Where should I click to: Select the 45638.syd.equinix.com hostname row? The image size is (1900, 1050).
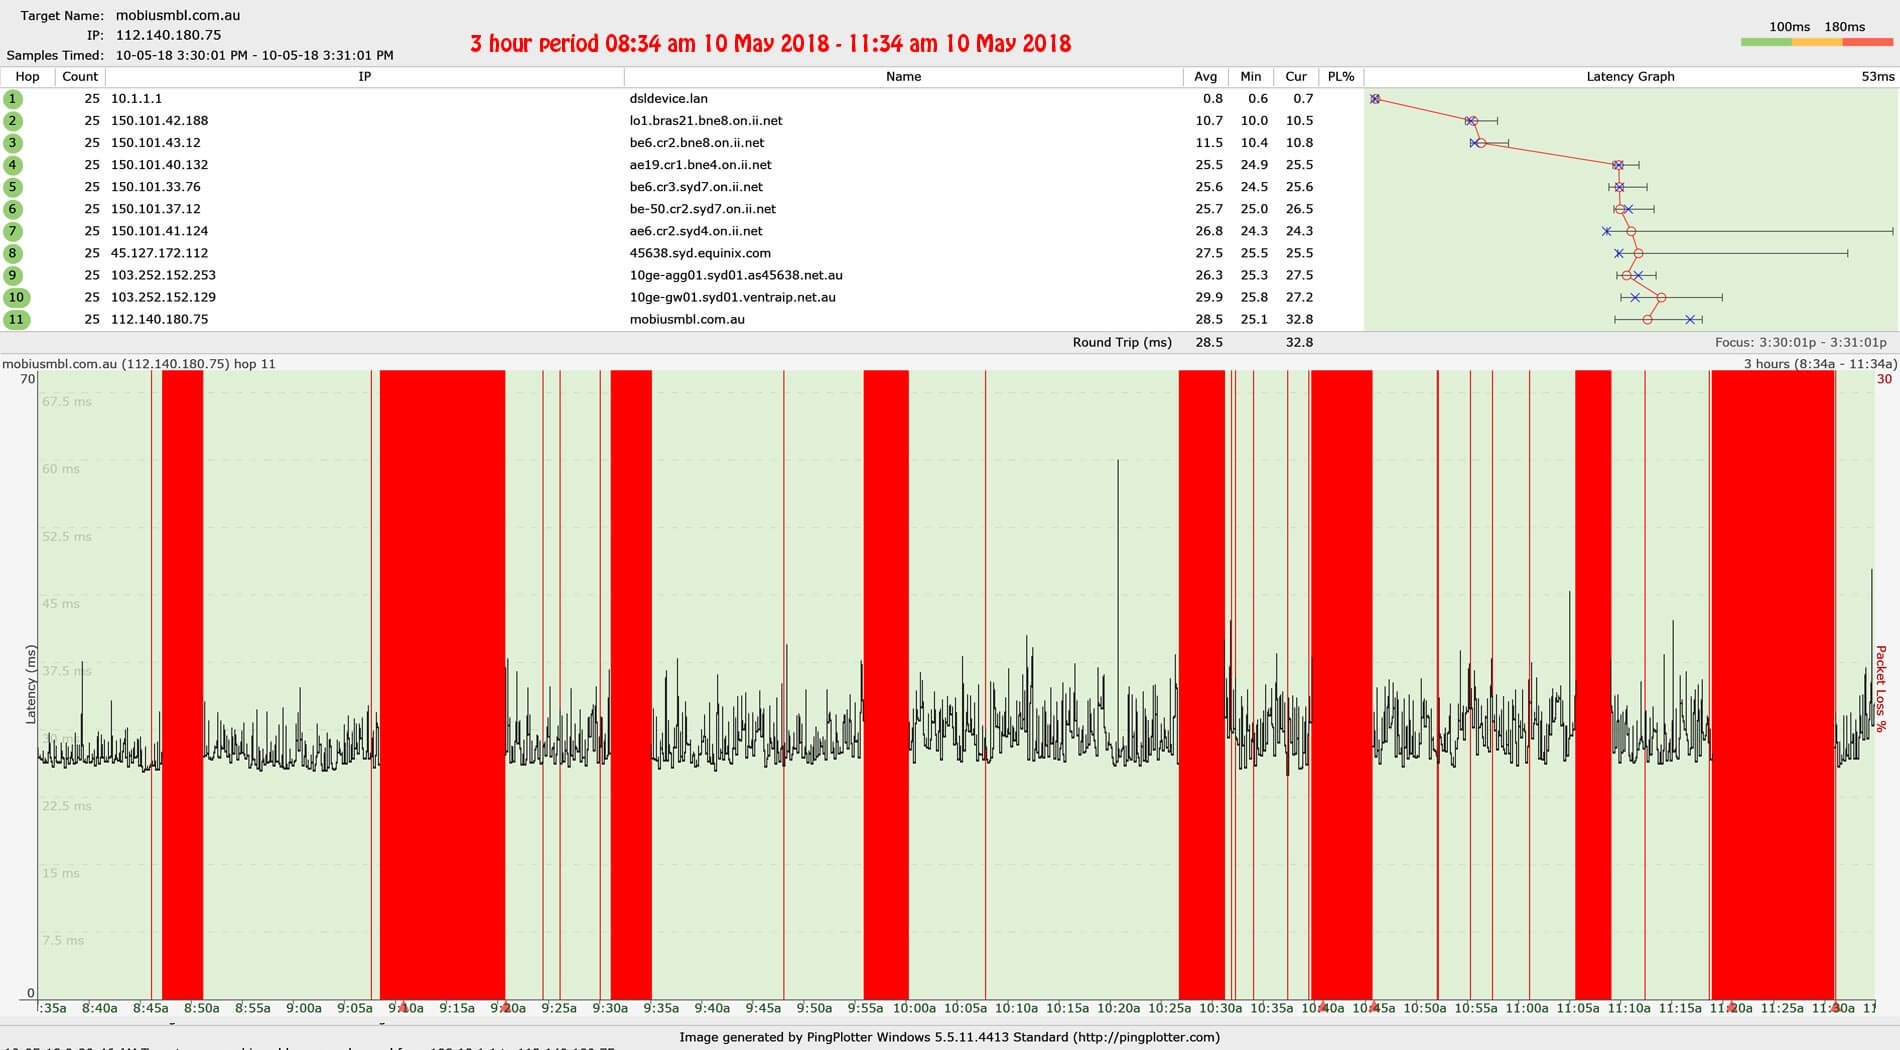pyautogui.click(x=700, y=253)
